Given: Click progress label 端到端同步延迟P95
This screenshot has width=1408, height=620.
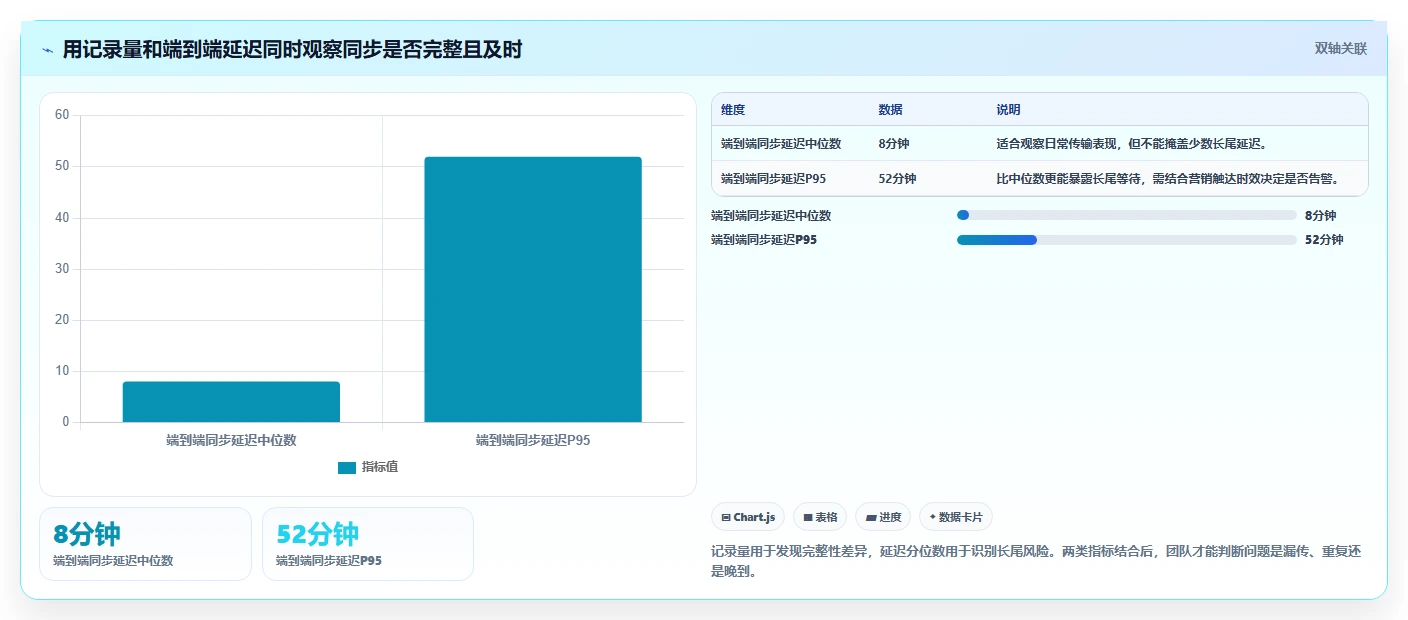Looking at the screenshot, I should (764, 240).
